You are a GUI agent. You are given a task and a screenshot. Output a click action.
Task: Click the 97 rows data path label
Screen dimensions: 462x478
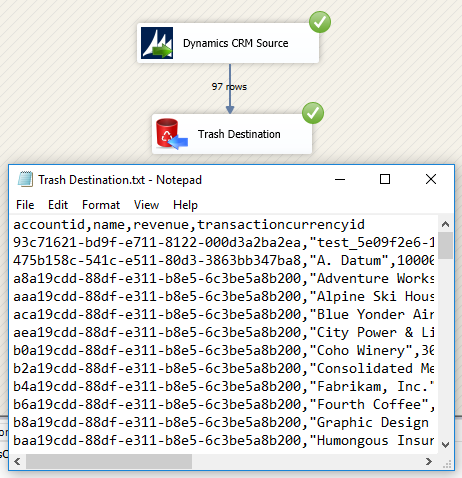[229, 87]
